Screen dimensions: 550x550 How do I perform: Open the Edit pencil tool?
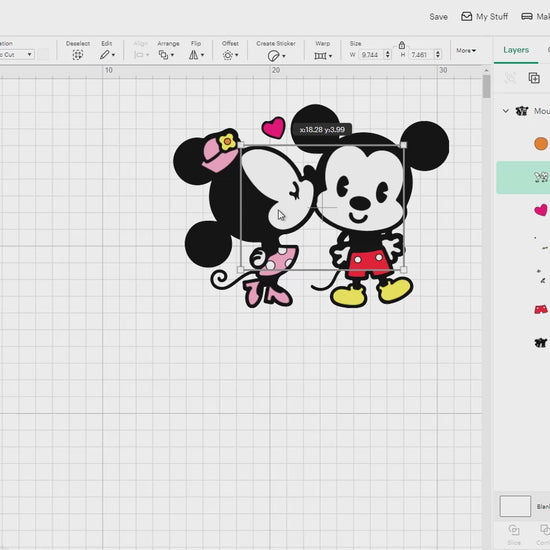click(x=105, y=55)
